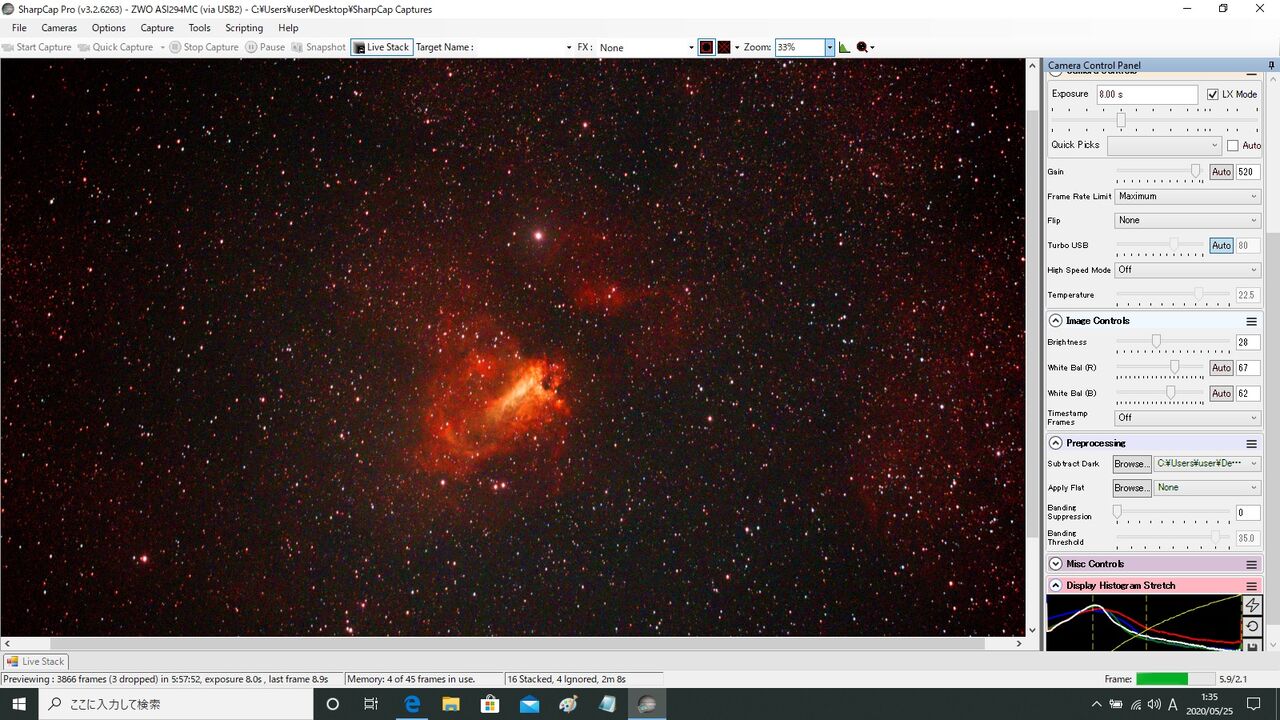Image resolution: width=1280 pixels, height=720 pixels.
Task: Open File Explorer from the taskbar
Action: (450, 704)
